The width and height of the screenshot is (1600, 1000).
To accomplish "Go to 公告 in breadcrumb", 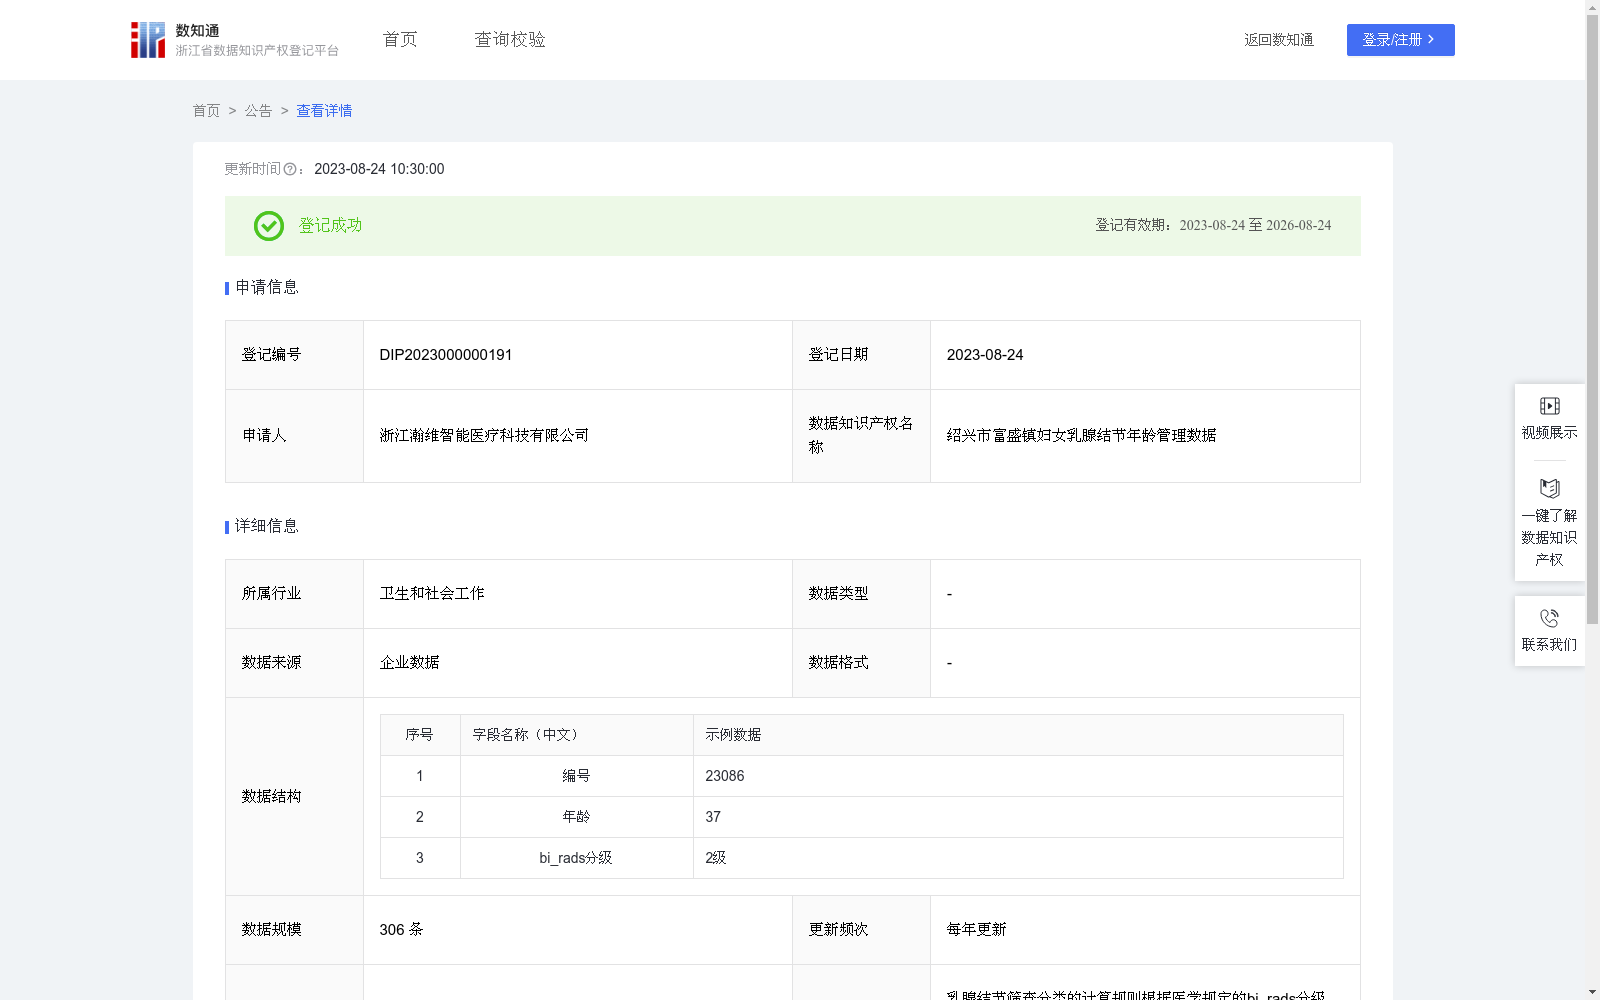I will point(258,111).
